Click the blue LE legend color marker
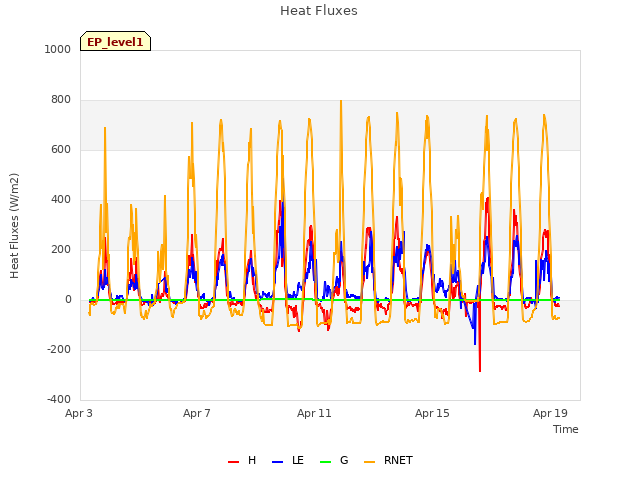The height and width of the screenshot is (480, 640). [277, 462]
